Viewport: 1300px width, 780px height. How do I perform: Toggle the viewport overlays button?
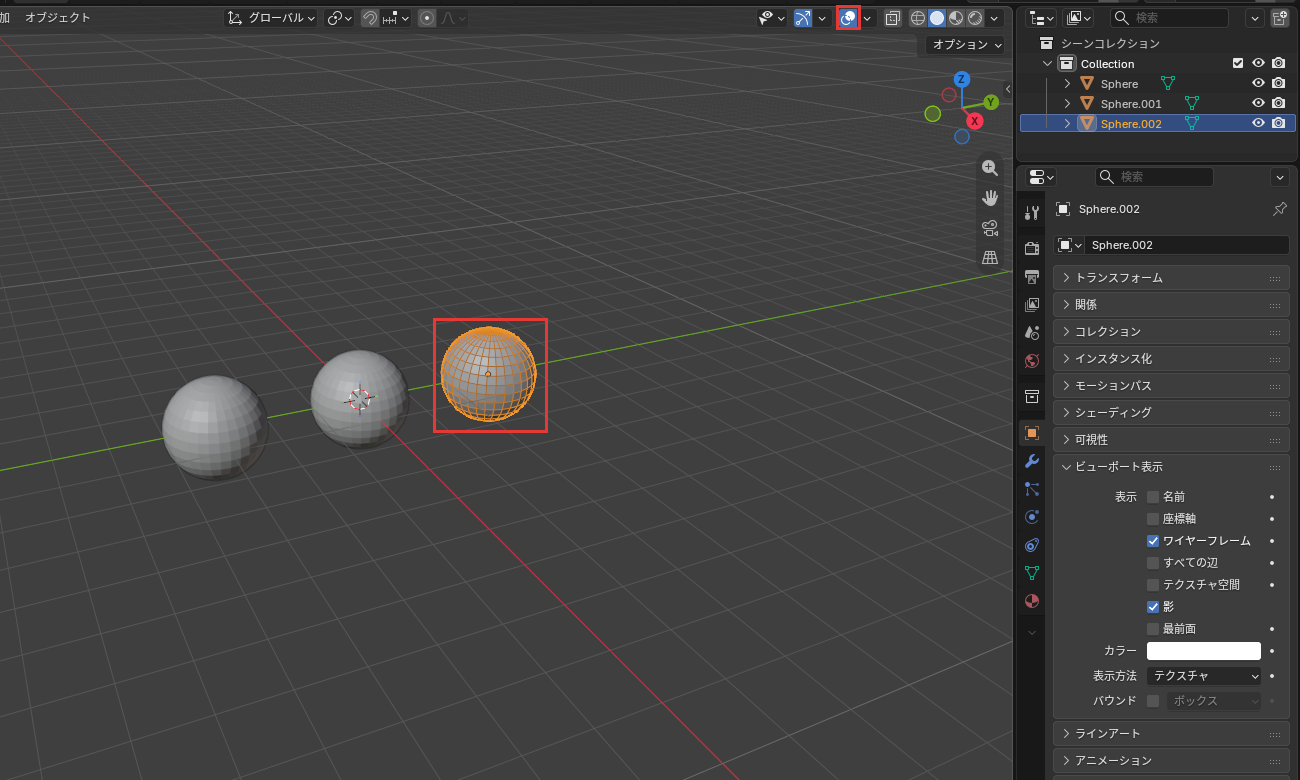coord(848,18)
